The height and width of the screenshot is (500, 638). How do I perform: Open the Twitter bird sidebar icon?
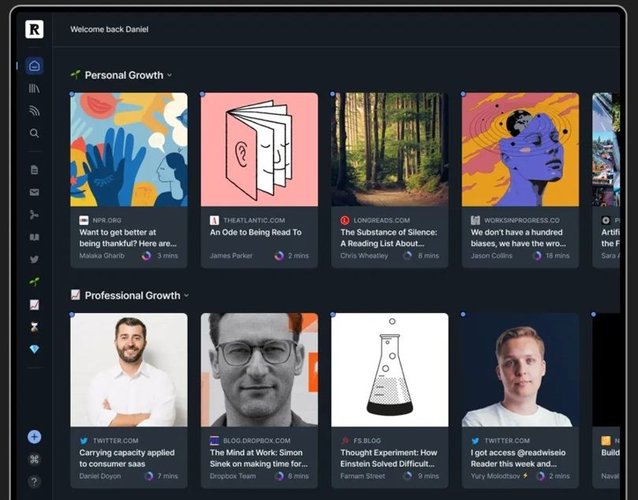coord(35,259)
